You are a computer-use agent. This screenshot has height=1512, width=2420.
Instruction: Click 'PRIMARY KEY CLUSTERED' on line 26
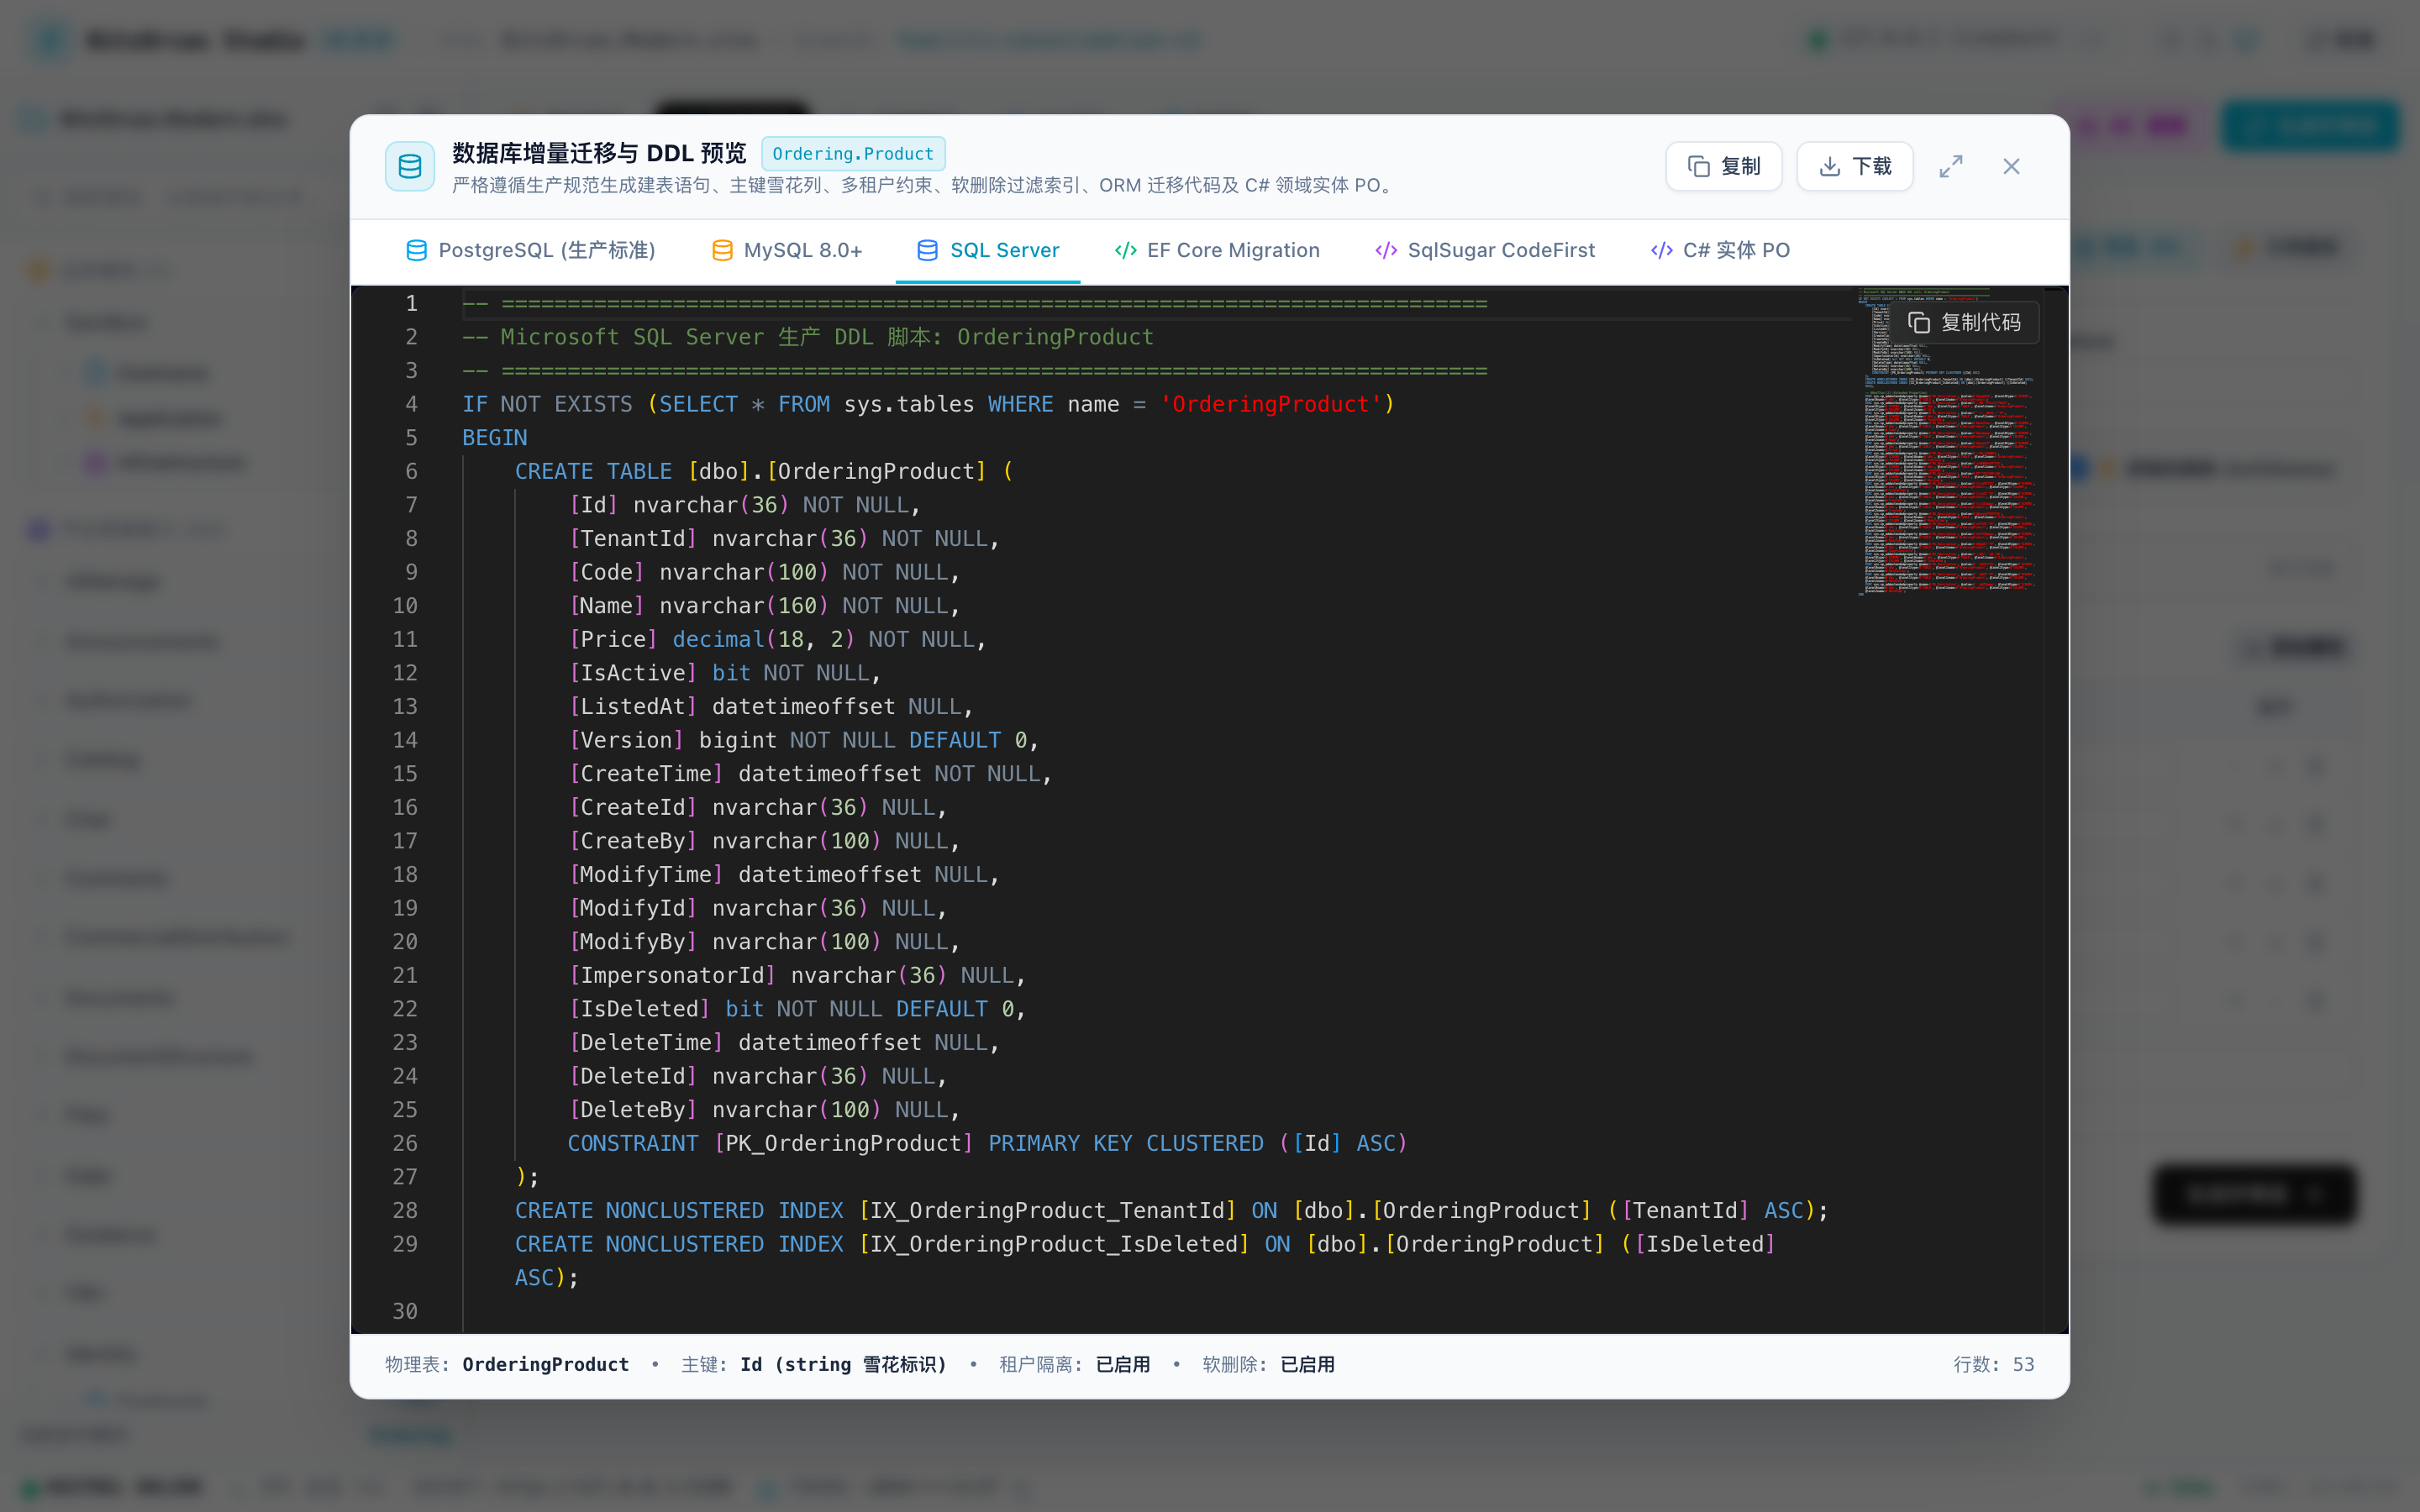click(1126, 1143)
